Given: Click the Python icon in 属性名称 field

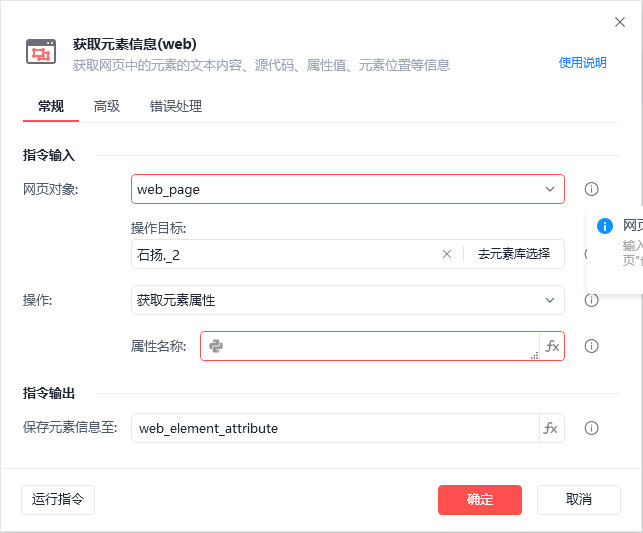Looking at the screenshot, I should pos(216,346).
